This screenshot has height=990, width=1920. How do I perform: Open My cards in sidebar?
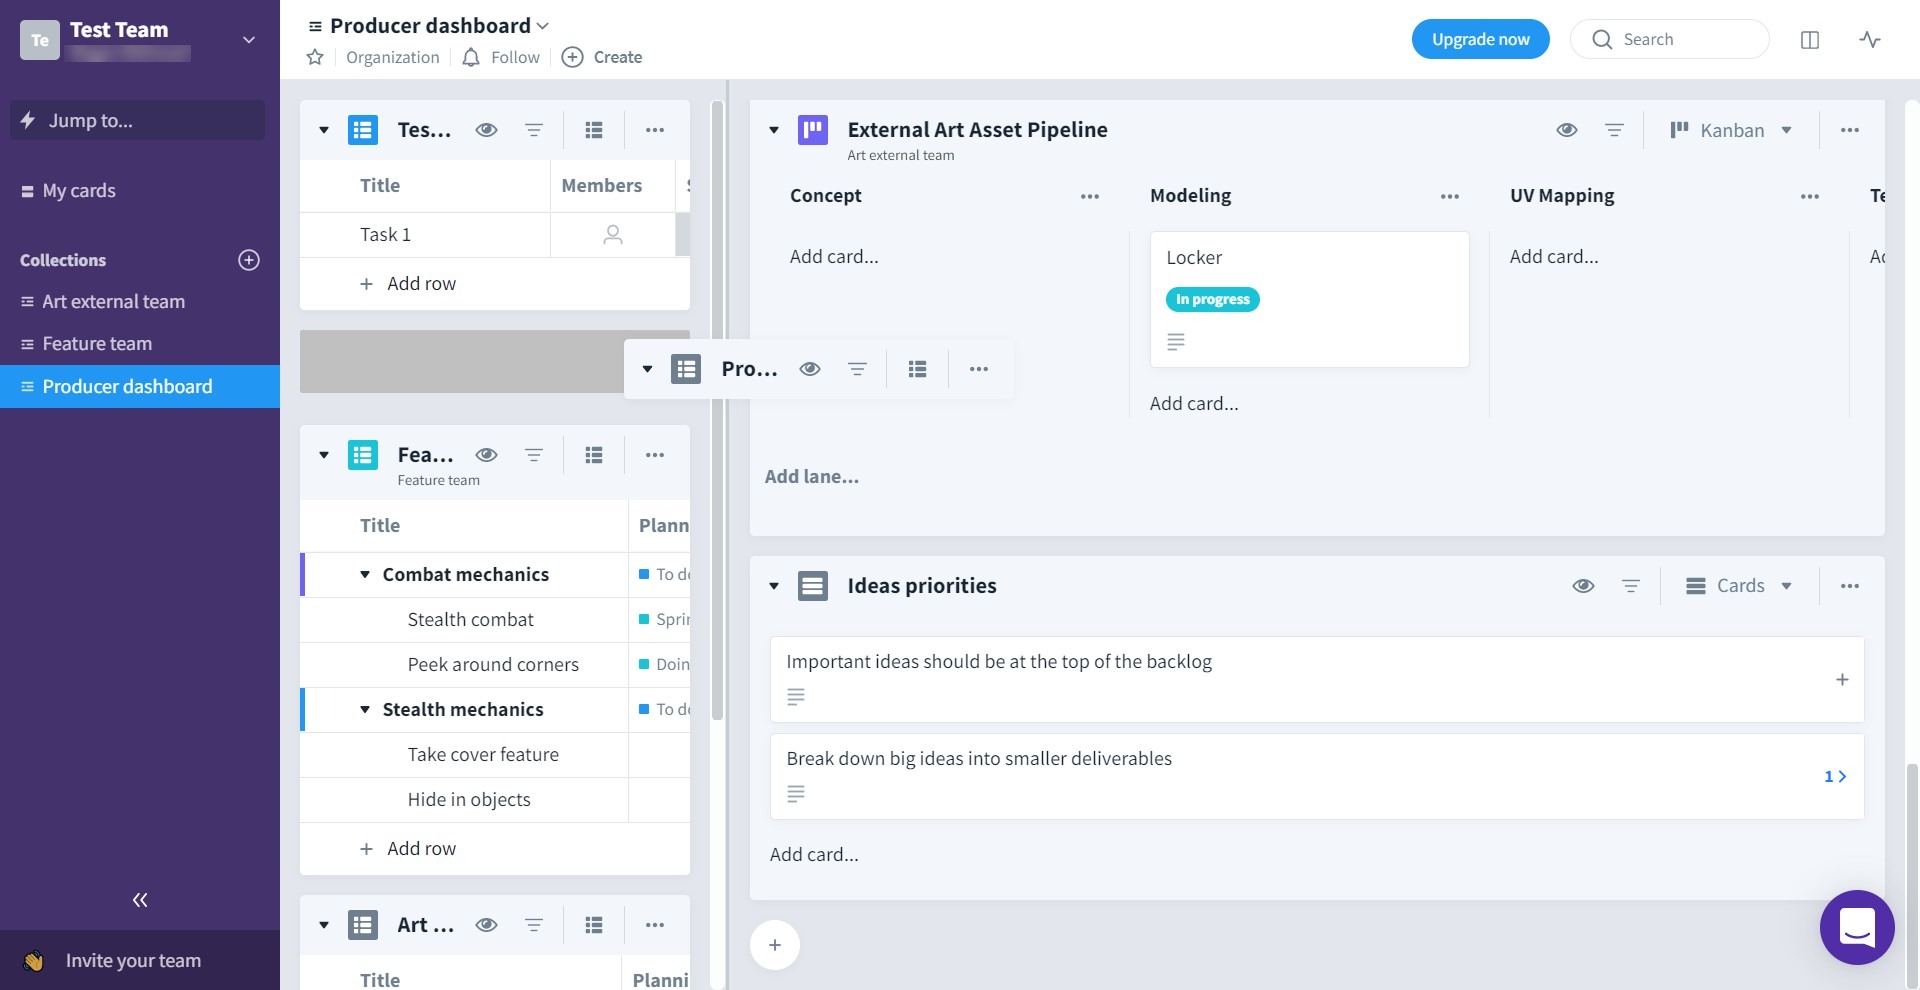78,191
